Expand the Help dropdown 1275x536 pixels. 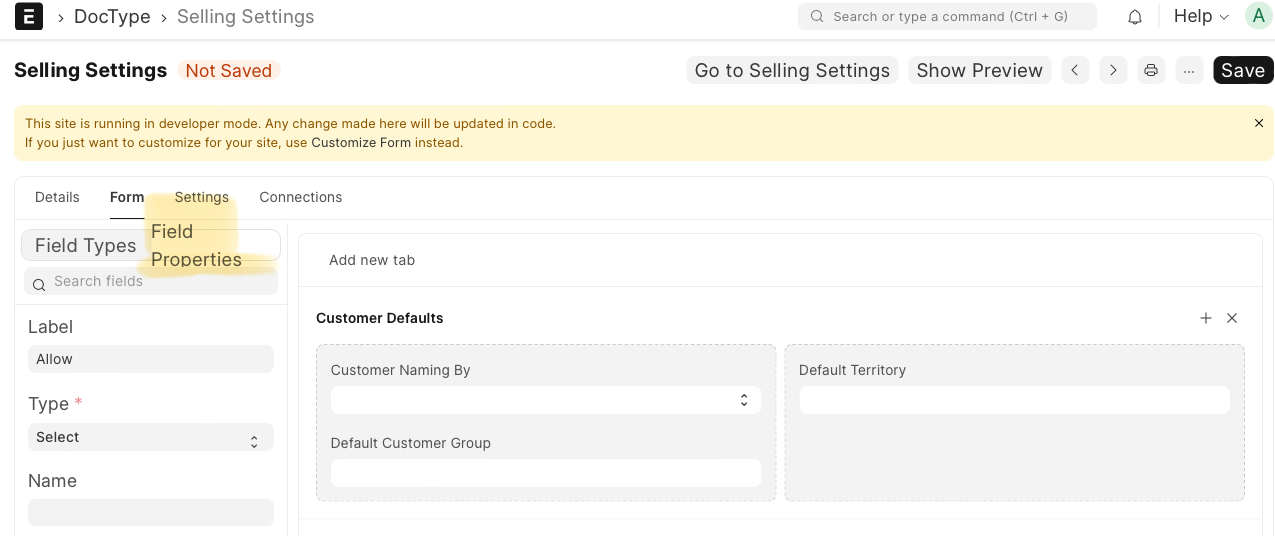click(1200, 16)
